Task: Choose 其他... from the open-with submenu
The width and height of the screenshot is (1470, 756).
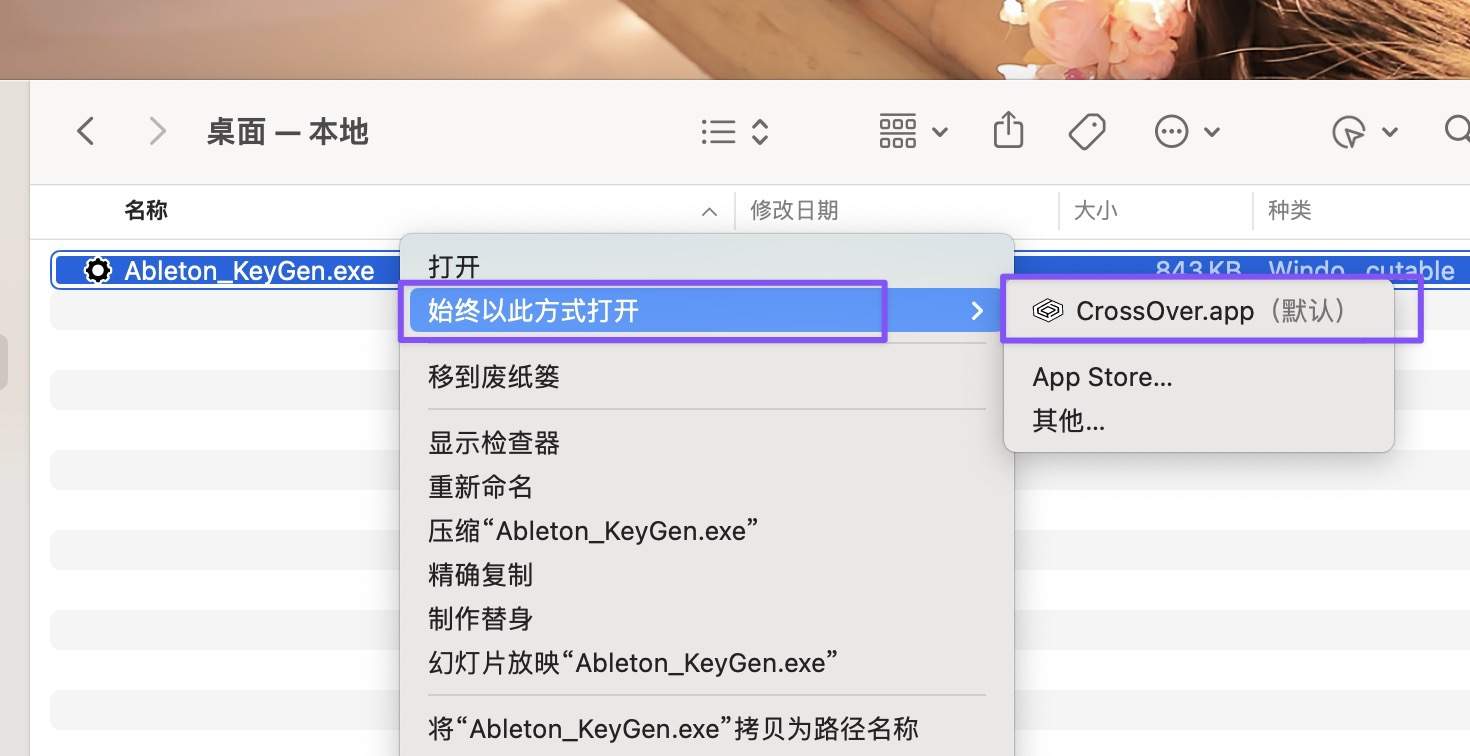Action: click(x=1067, y=421)
